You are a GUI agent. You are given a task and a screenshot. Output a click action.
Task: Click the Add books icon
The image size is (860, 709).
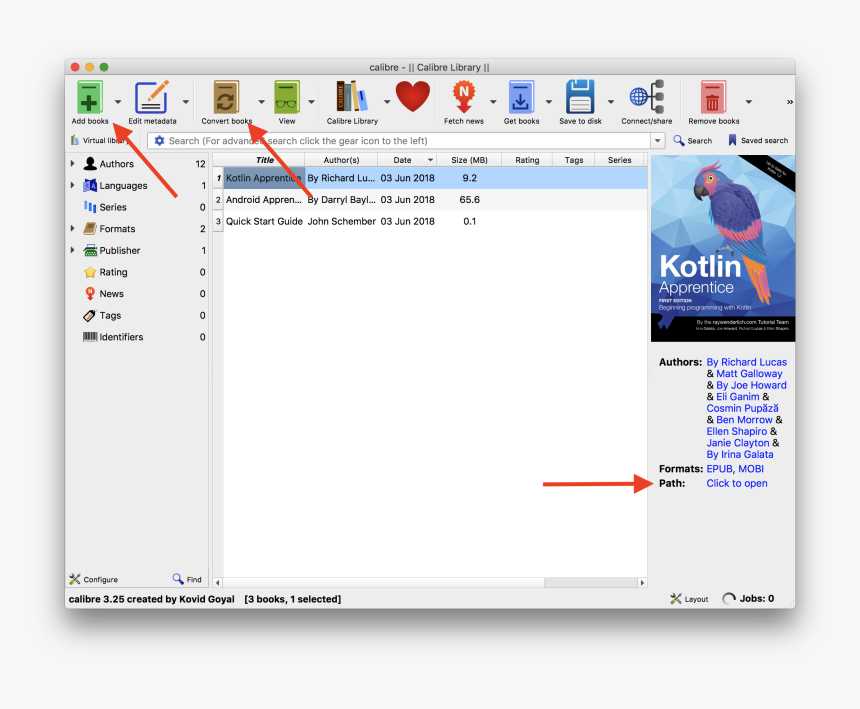pos(90,98)
